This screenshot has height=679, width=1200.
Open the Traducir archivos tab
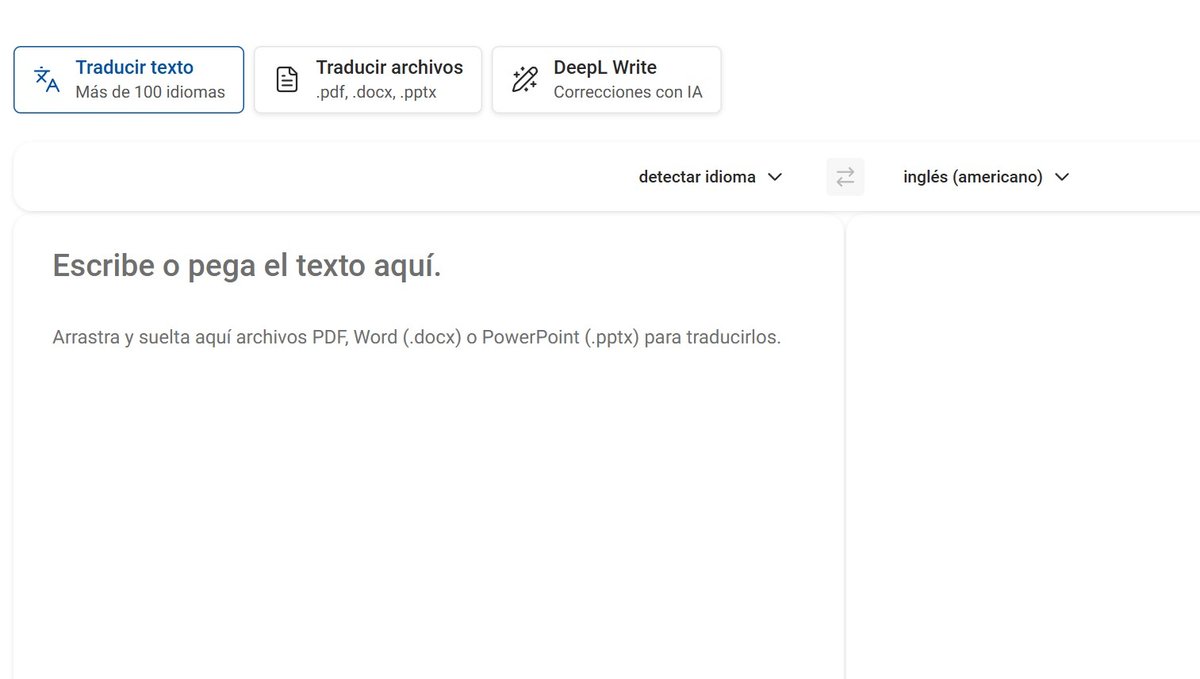389,68
